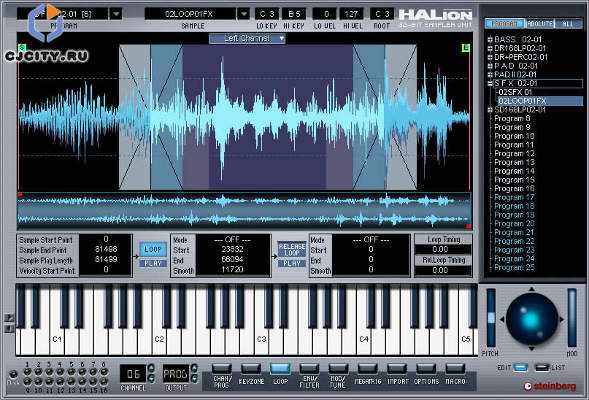Viewport: 589px width, 400px height.
Task: Click the joystick up arrow
Action: click(532, 289)
